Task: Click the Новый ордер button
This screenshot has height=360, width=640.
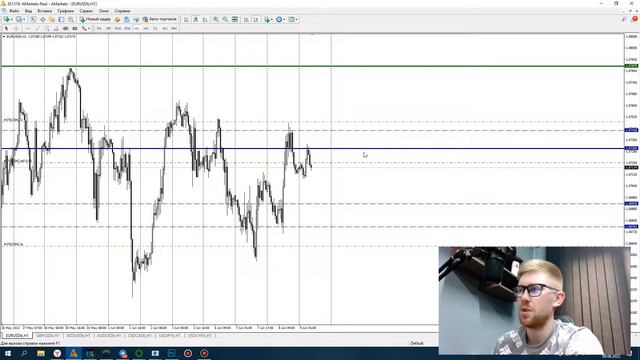Action: point(95,19)
